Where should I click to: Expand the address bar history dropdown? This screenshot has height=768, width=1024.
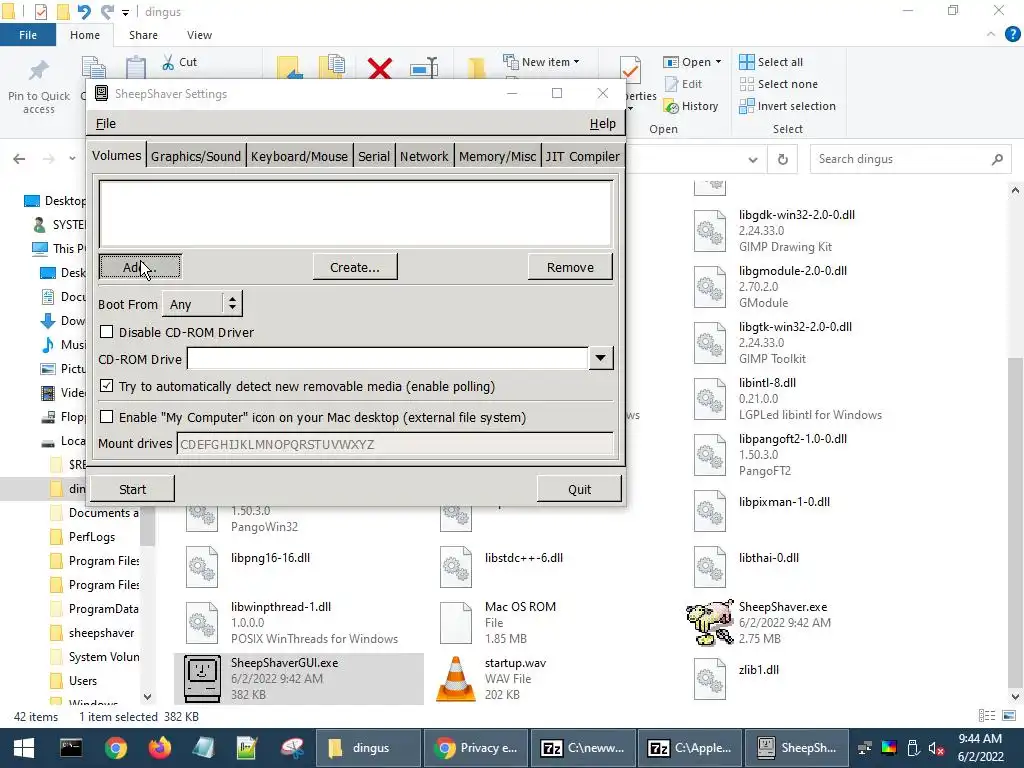coord(753,159)
